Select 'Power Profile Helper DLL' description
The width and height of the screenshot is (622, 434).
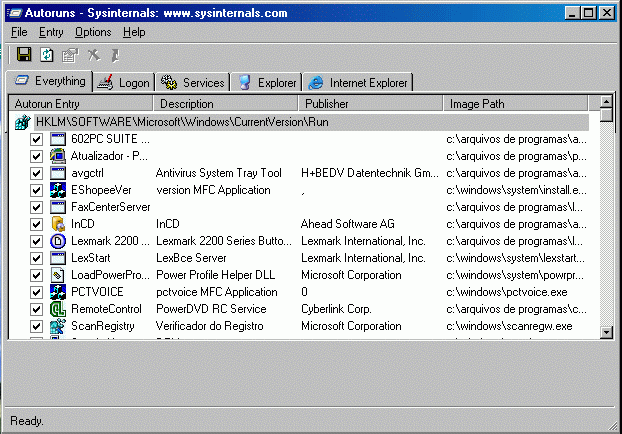click(215, 275)
